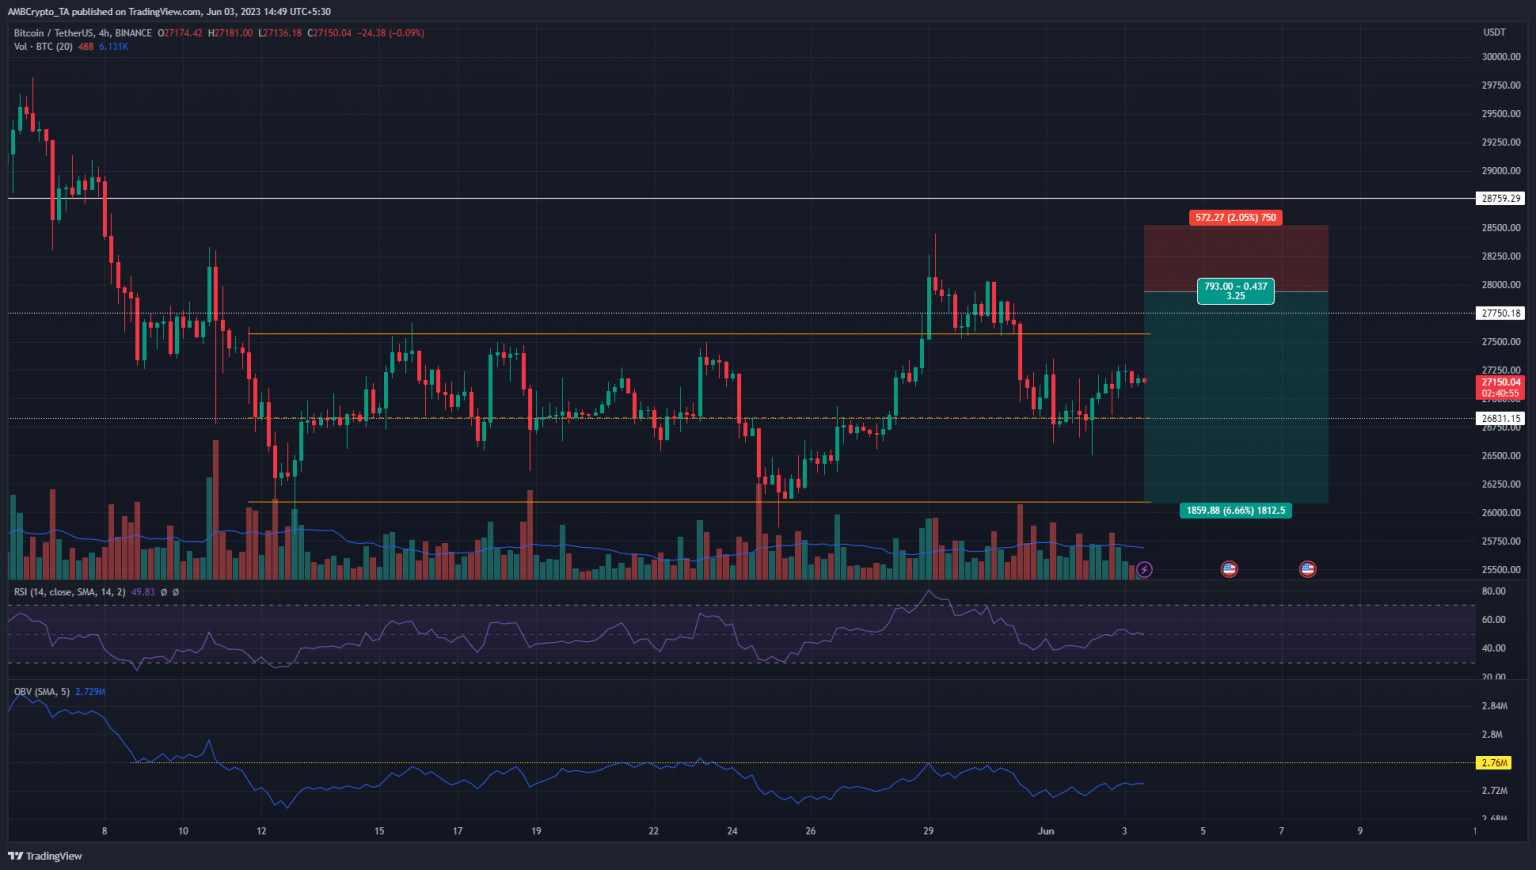
Task: Click the yellow OBV value marker 2.76M
Action: click(1494, 762)
